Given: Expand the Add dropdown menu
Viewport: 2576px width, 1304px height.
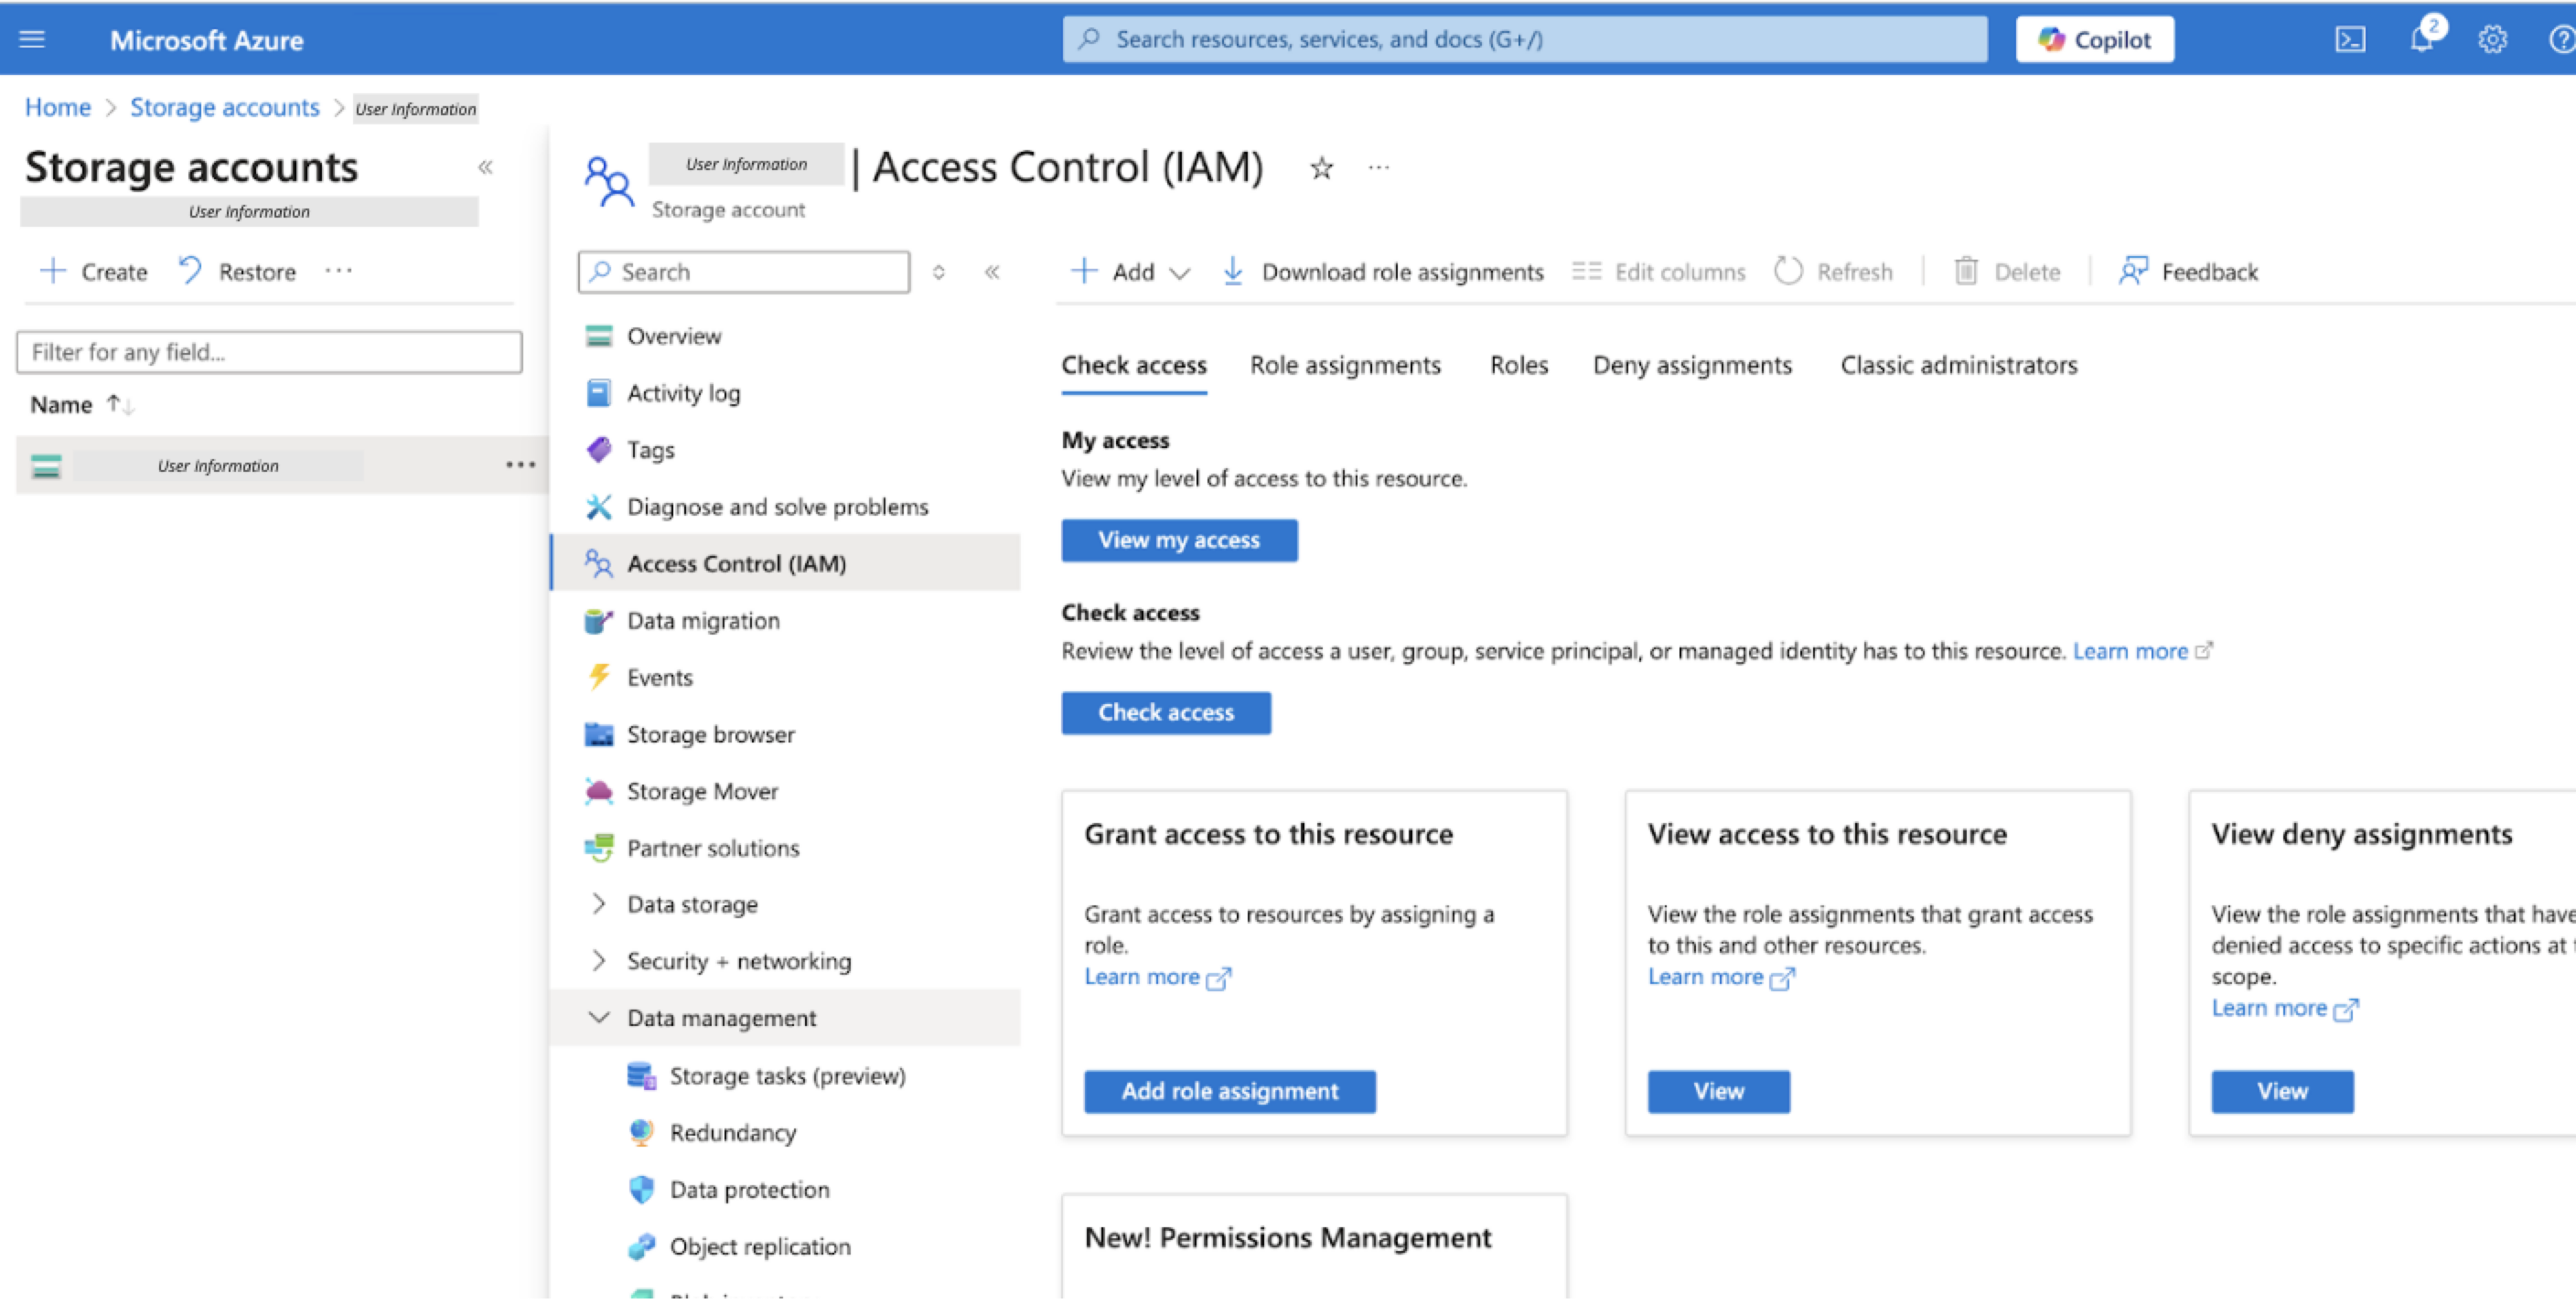Looking at the screenshot, I should pyautogui.click(x=1180, y=272).
